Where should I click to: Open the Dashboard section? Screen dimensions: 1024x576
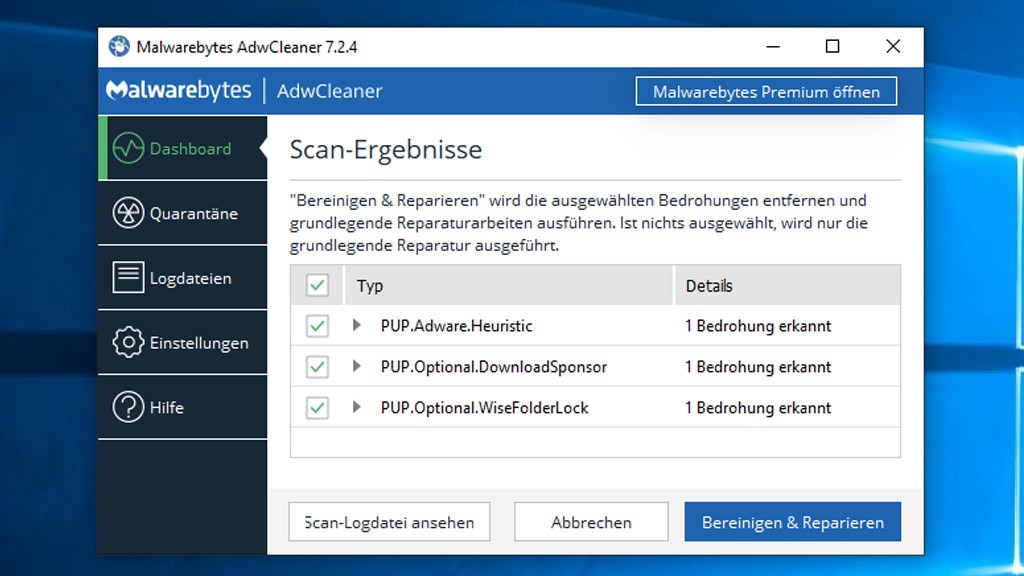tap(183, 148)
